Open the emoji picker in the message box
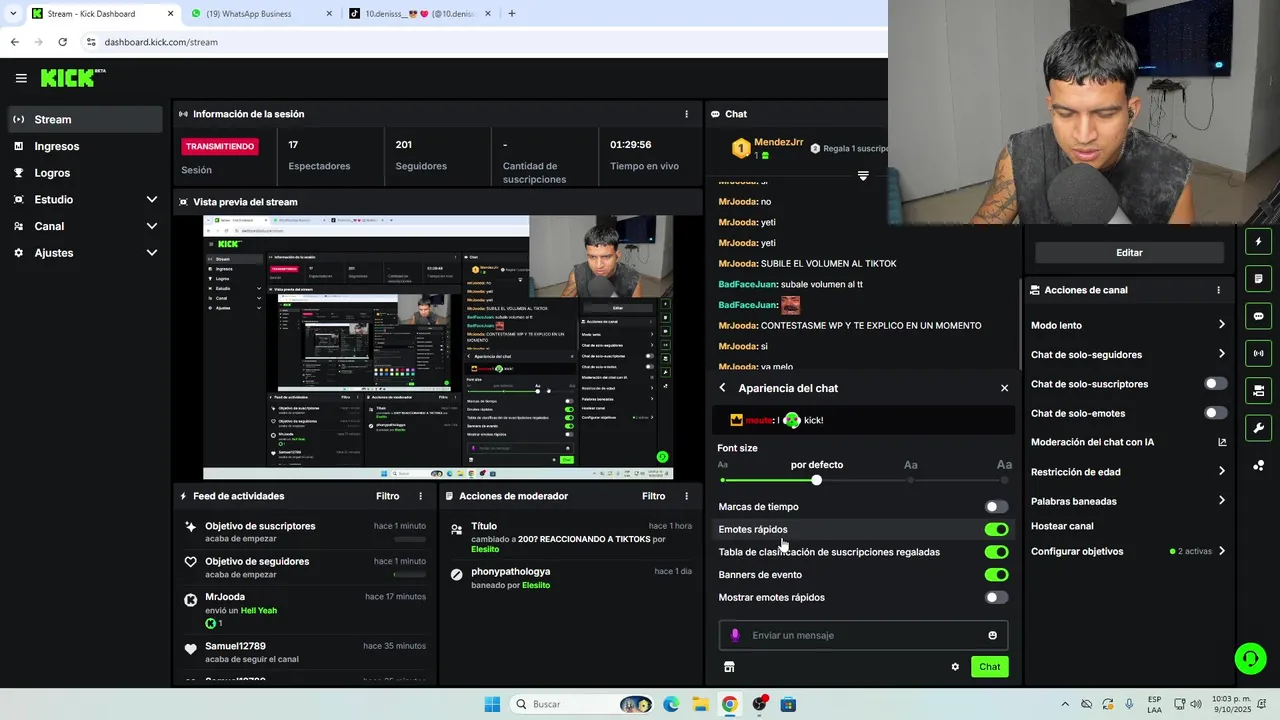 click(992, 635)
